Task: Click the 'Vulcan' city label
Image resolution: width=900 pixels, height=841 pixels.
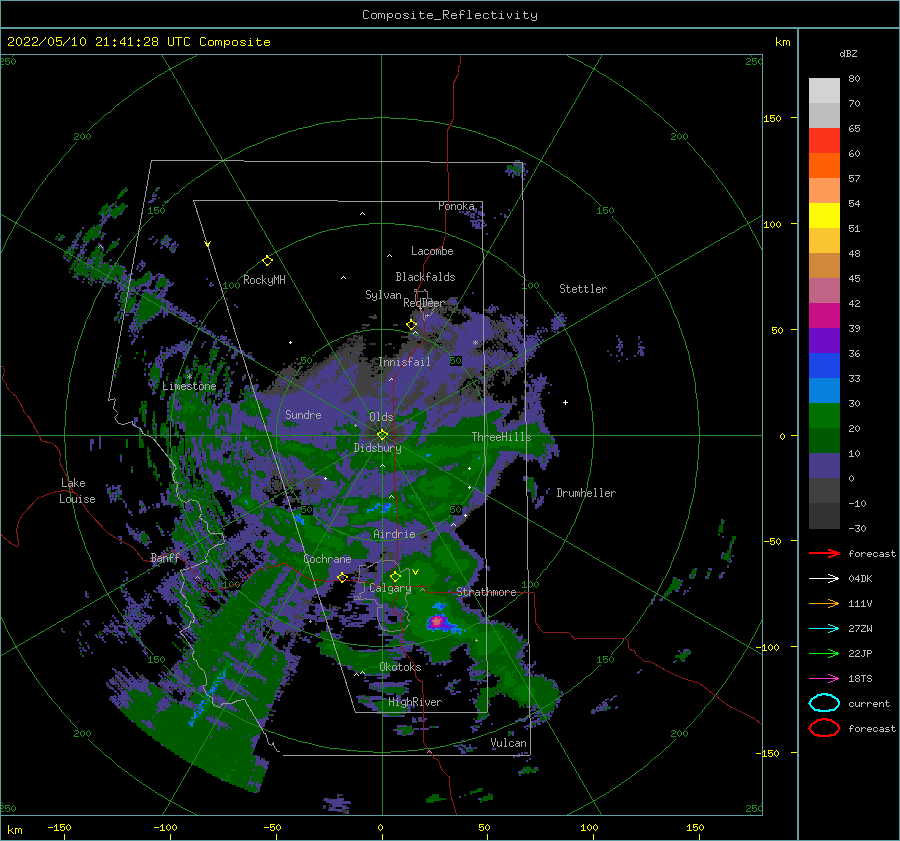Action: point(508,743)
